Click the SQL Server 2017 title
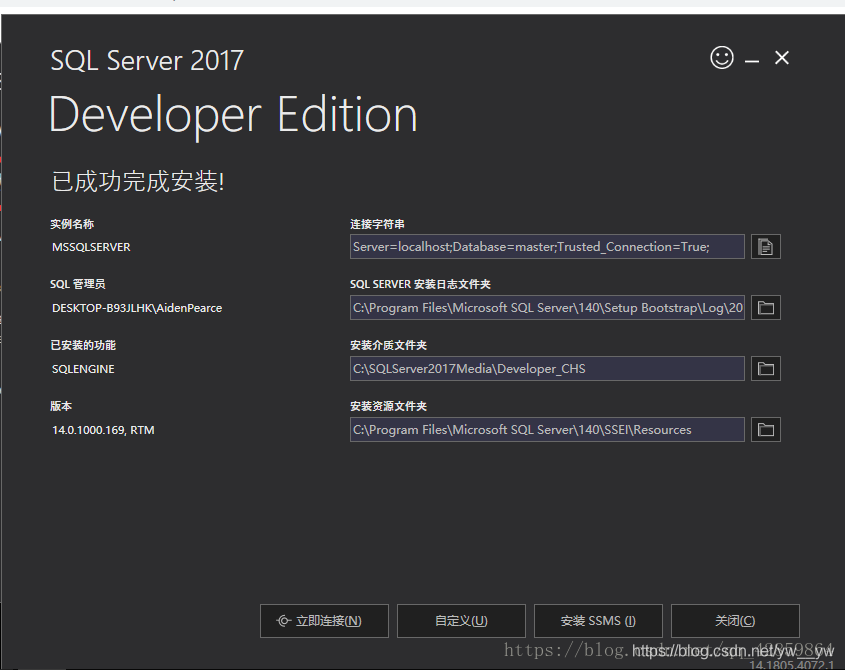845x670 pixels. coord(147,60)
